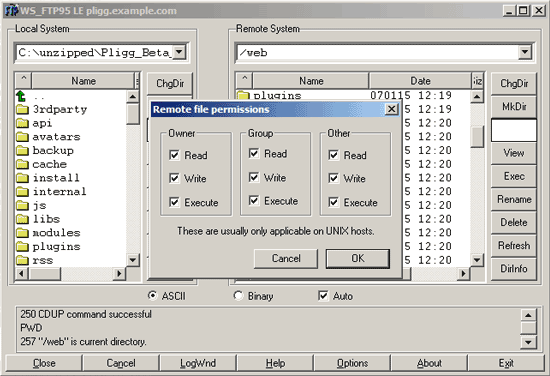Toggle Group Write permission

[254, 177]
